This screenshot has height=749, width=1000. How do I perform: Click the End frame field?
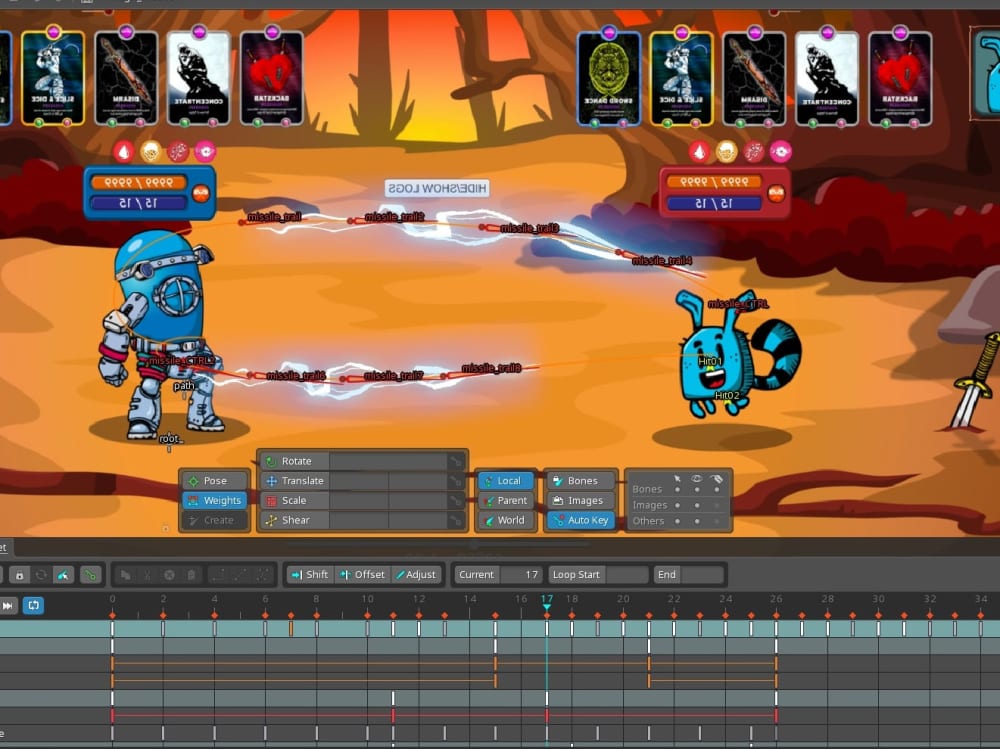point(702,575)
